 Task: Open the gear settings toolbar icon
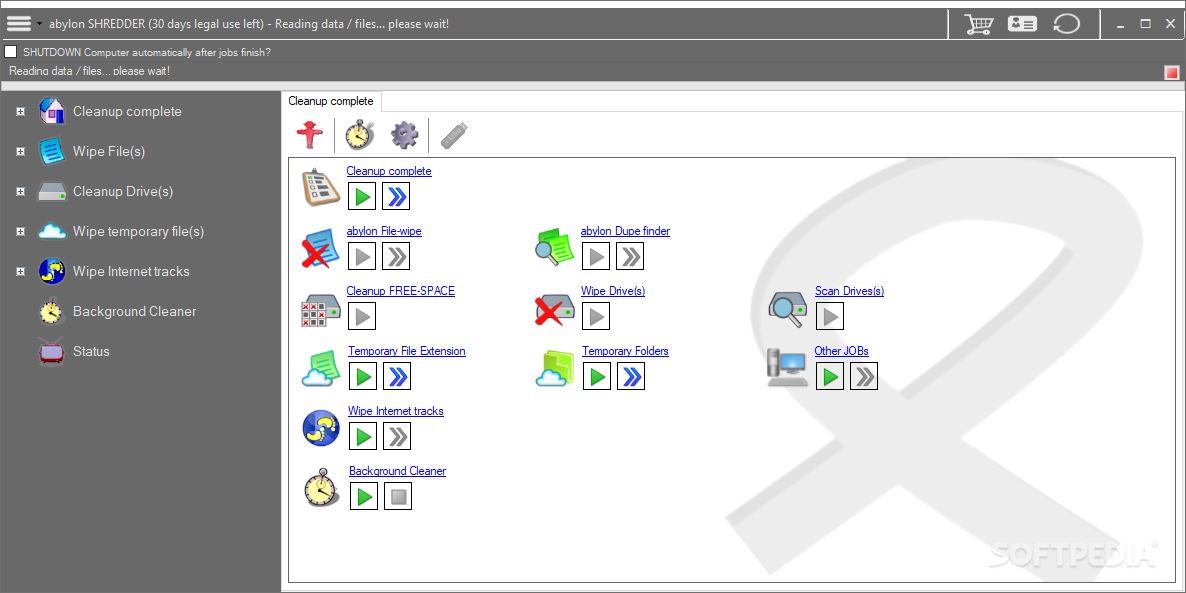(404, 135)
